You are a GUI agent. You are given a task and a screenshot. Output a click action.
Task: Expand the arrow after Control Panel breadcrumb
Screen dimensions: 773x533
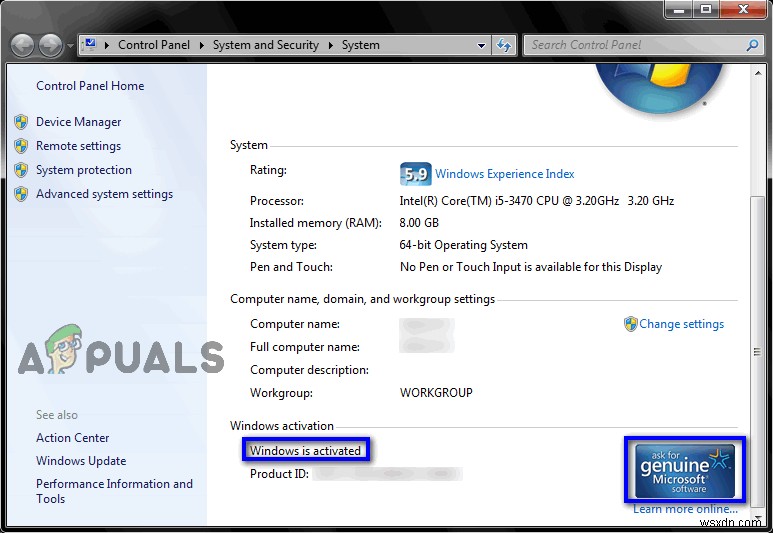(202, 45)
